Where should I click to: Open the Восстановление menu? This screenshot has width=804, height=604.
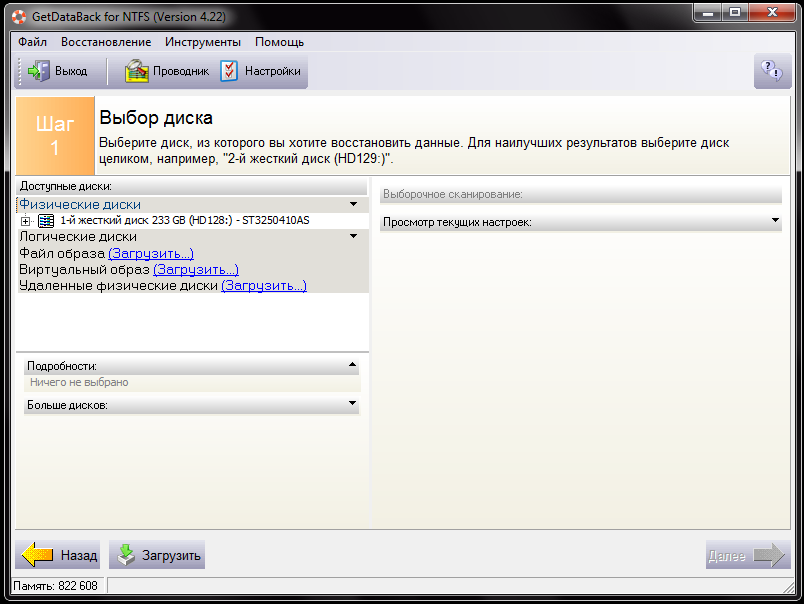click(106, 42)
